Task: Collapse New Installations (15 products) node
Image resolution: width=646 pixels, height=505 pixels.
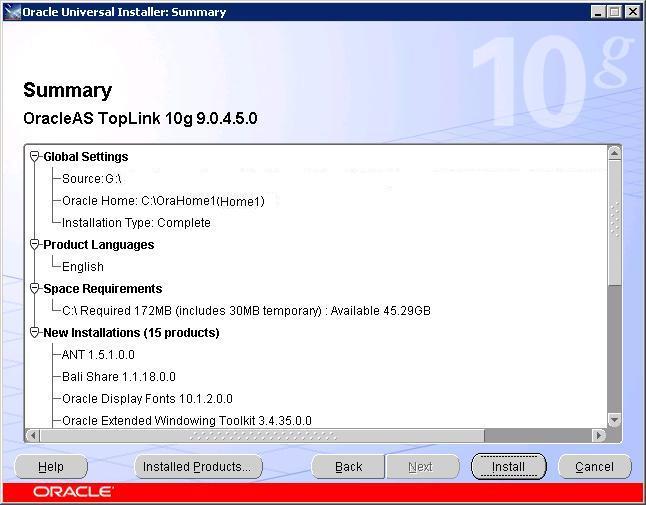Action: [x=35, y=332]
